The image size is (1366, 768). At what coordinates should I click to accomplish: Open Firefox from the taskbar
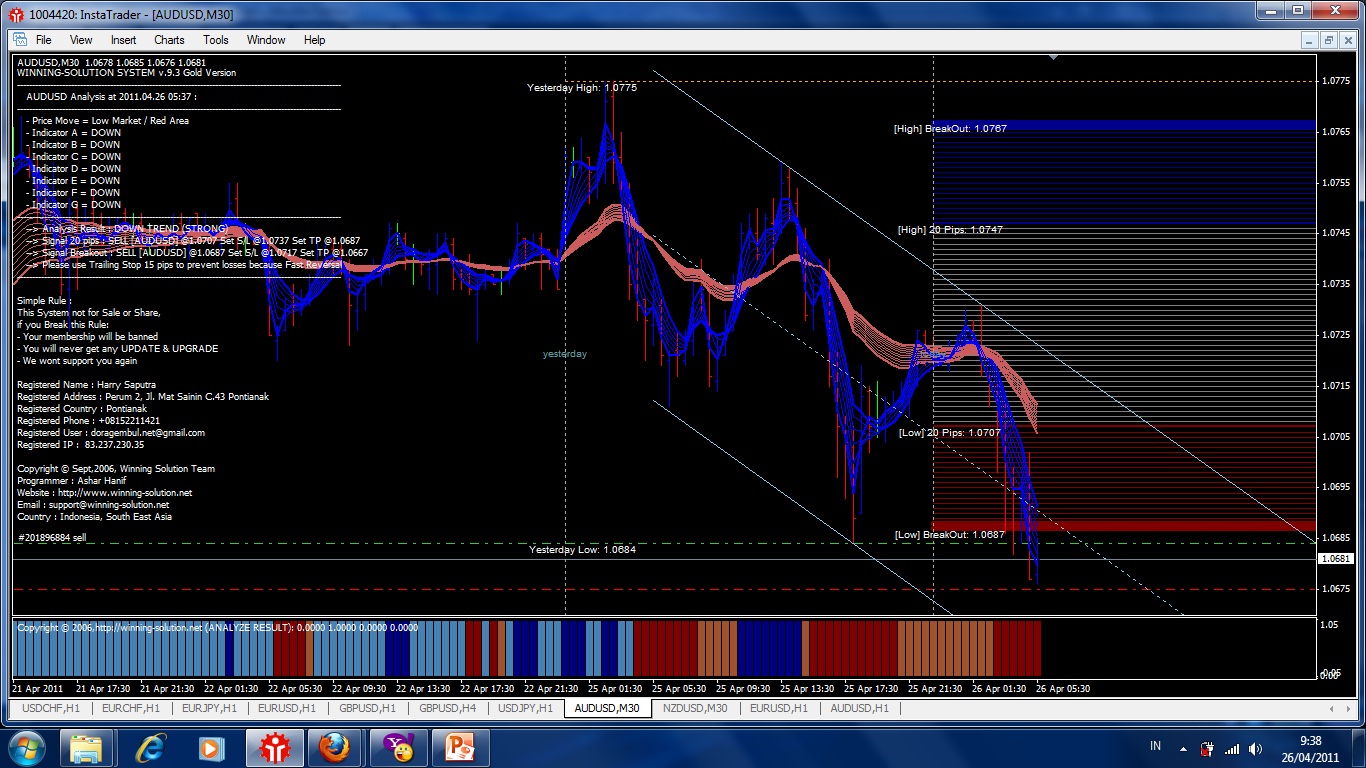(x=334, y=748)
